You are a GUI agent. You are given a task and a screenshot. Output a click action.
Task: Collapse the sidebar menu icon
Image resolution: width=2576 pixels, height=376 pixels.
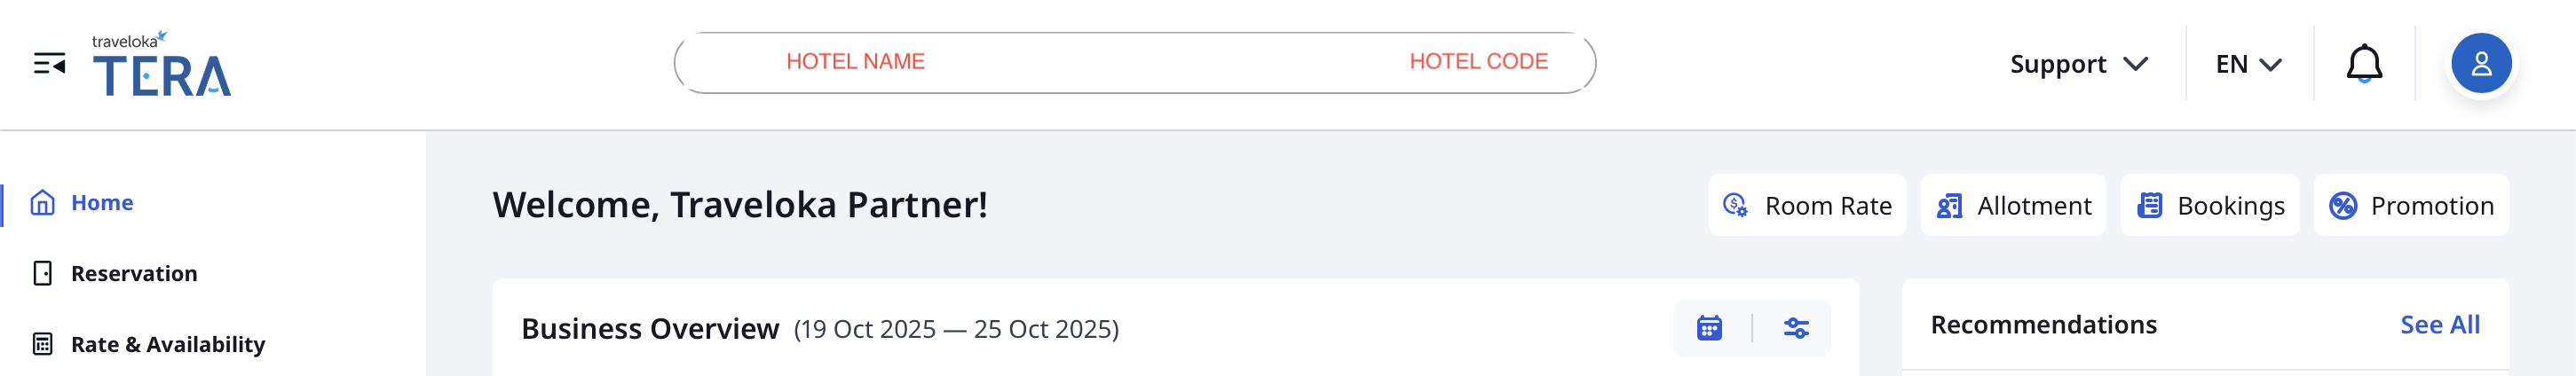(x=49, y=64)
